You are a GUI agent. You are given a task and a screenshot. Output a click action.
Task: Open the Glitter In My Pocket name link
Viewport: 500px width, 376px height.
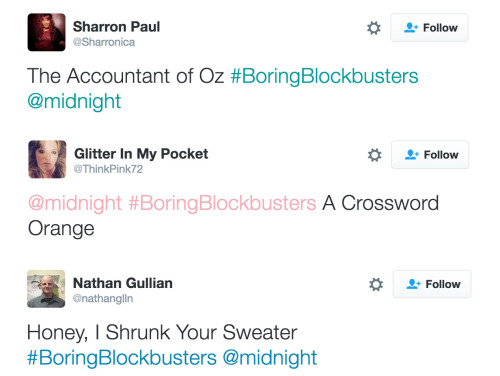141,154
